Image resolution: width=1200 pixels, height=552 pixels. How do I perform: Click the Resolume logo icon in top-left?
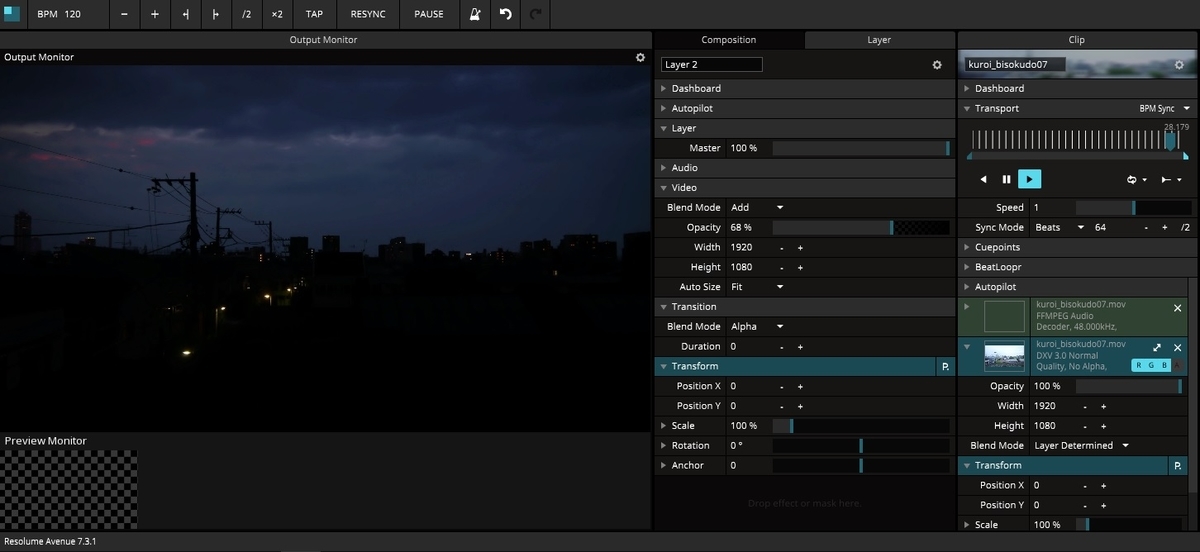[12, 14]
